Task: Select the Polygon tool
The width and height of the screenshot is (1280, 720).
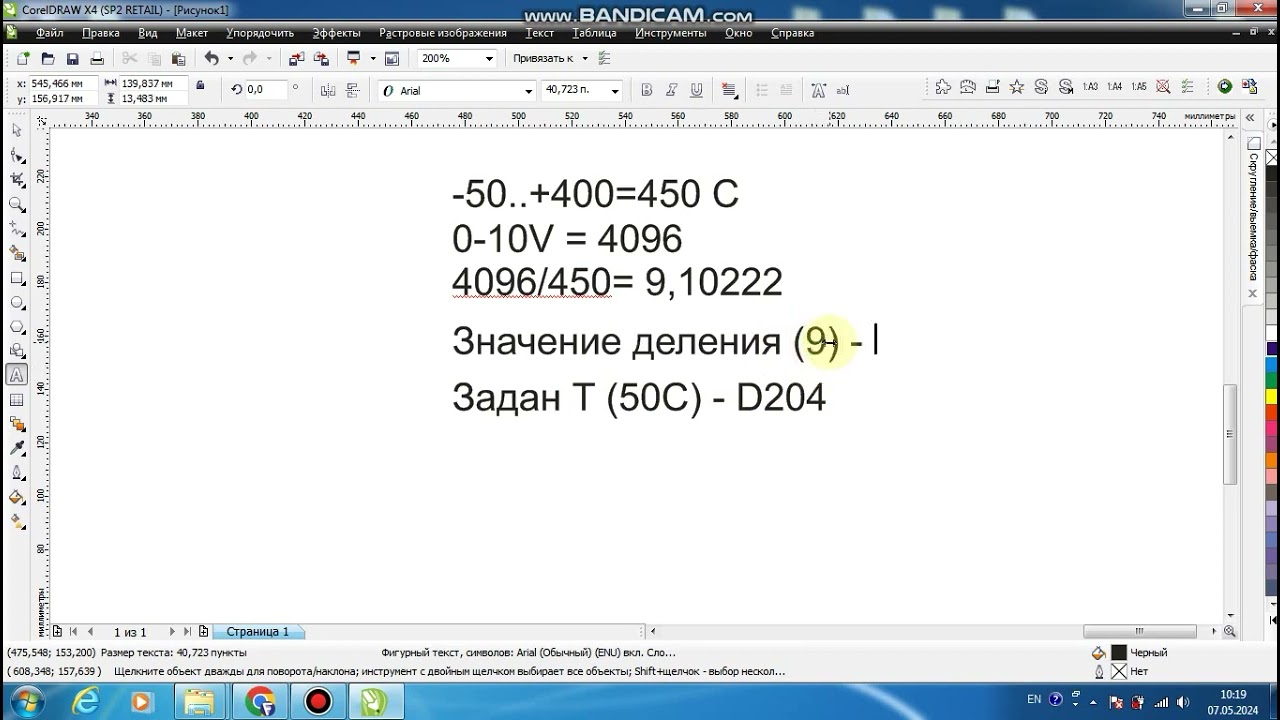Action: coord(16,327)
